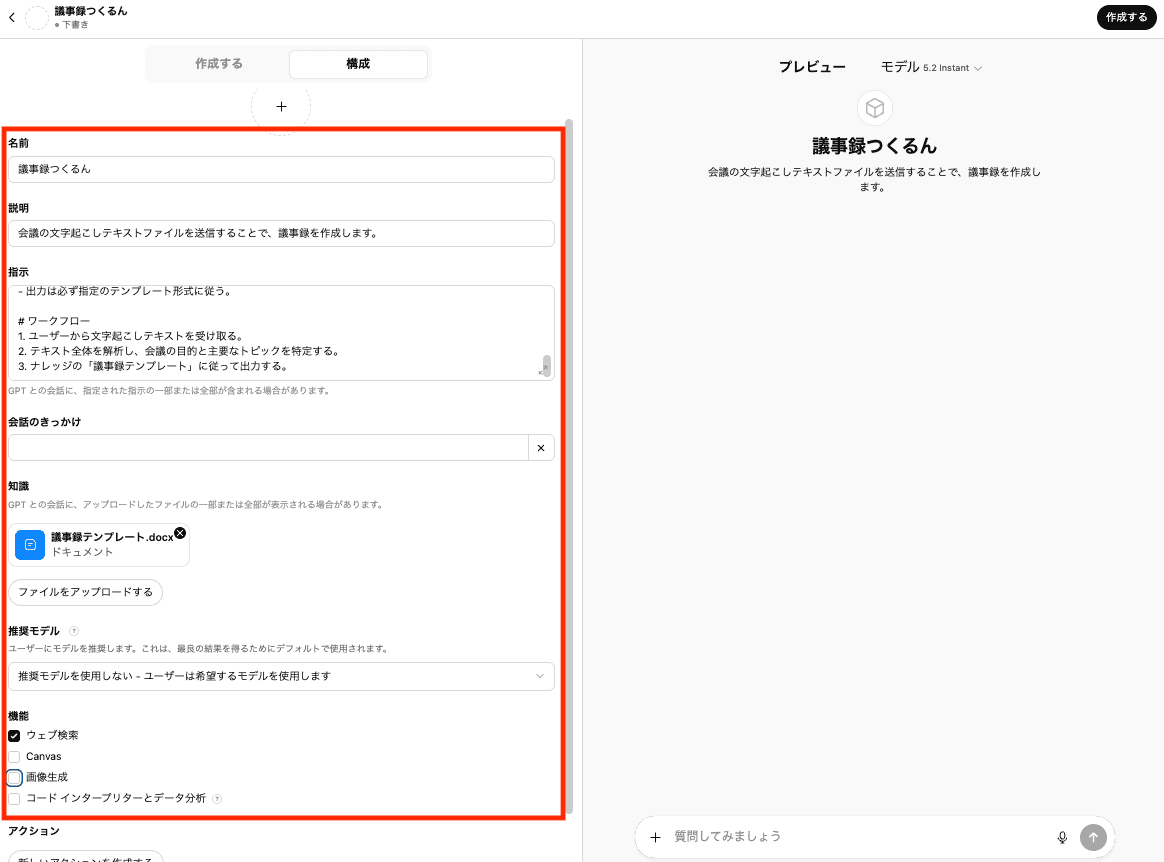Click the 下書き status label
Viewport: 1164px width, 862px height.
click(x=74, y=25)
